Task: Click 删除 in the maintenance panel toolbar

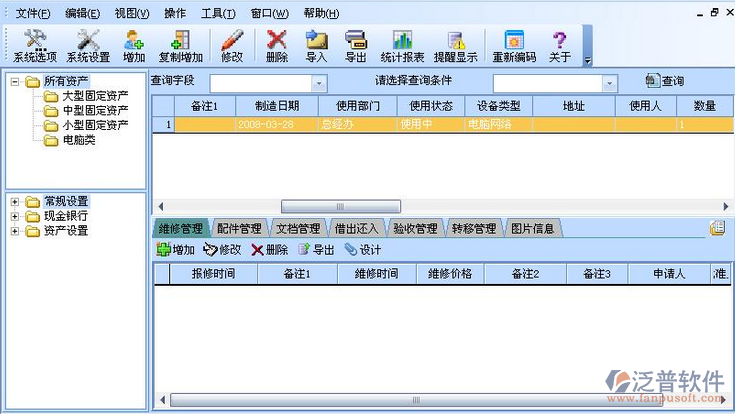Action: coord(270,249)
